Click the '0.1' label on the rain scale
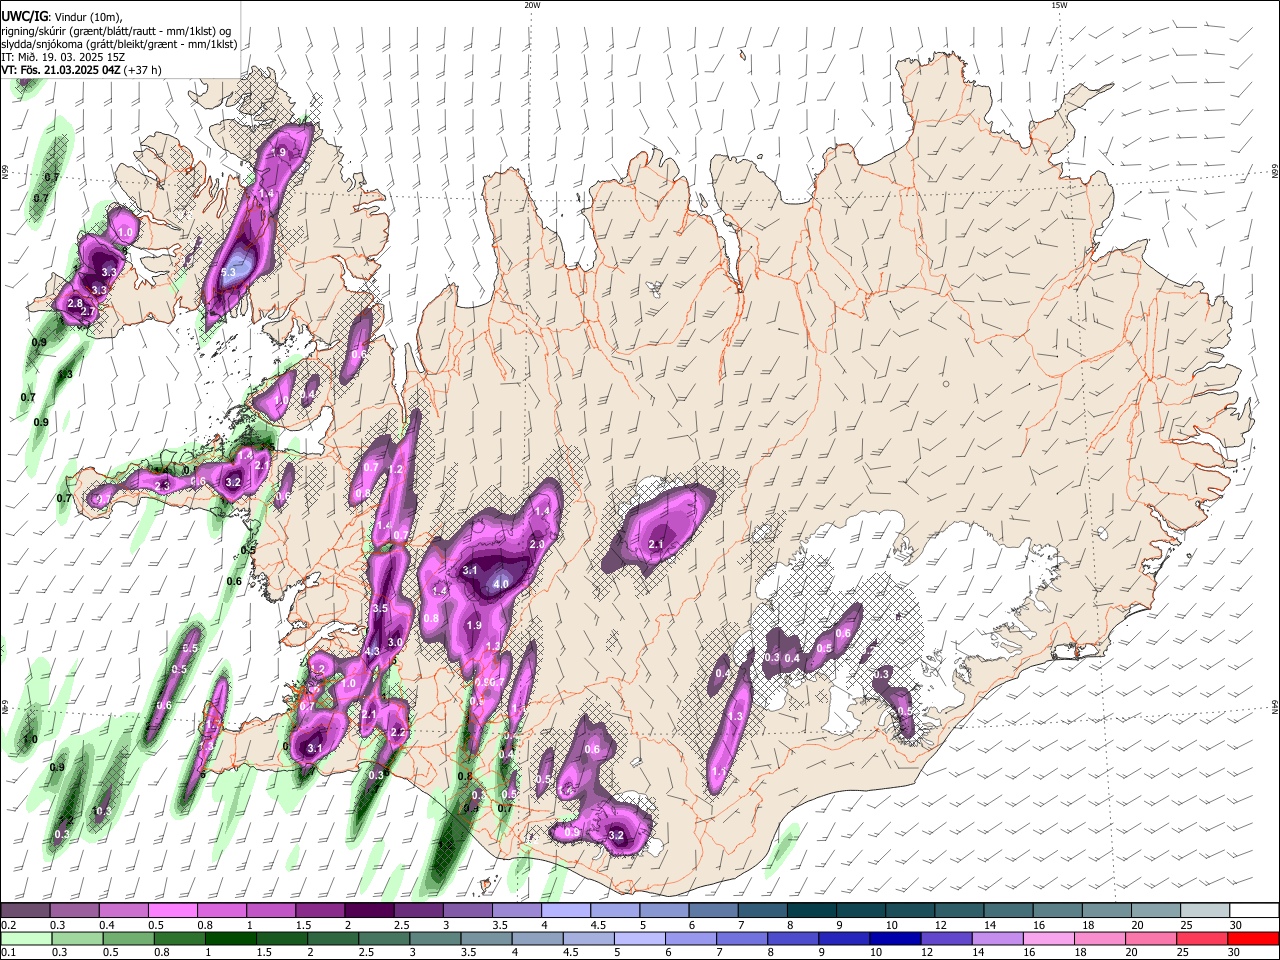Screen dimensions: 1280x960 tap(9, 953)
